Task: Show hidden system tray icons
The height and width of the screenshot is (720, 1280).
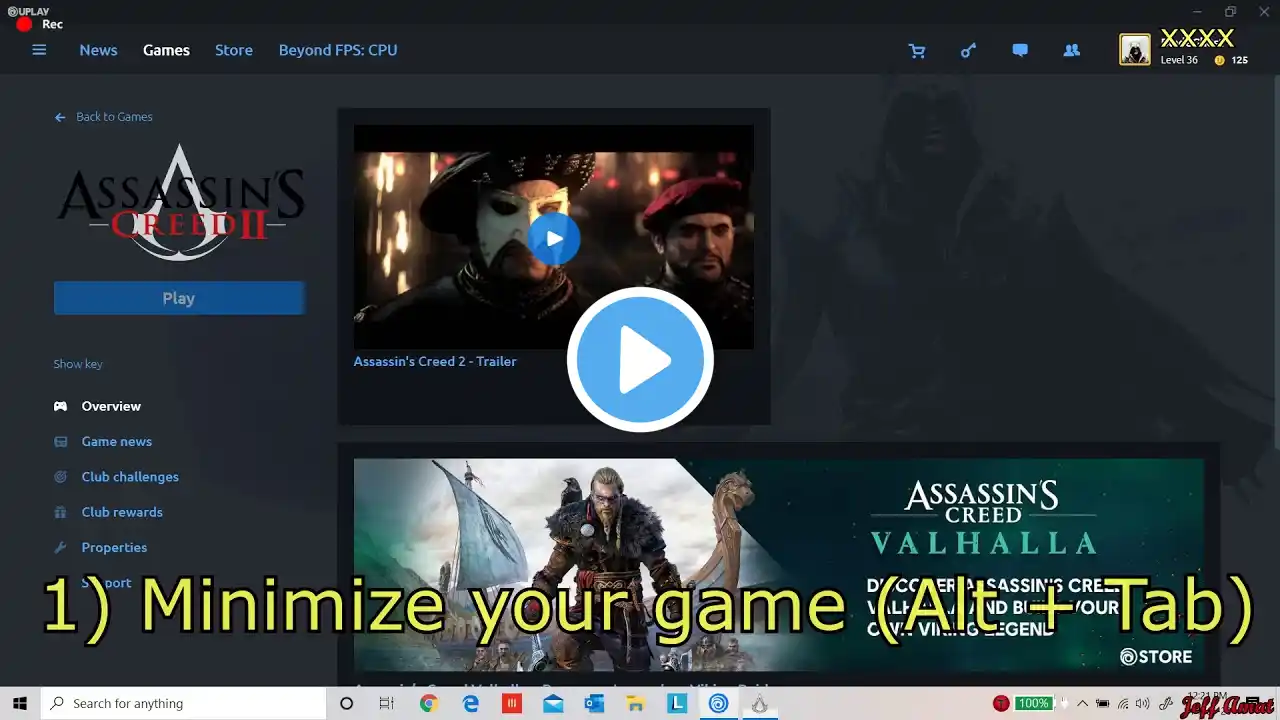Action: pyautogui.click(x=1082, y=703)
